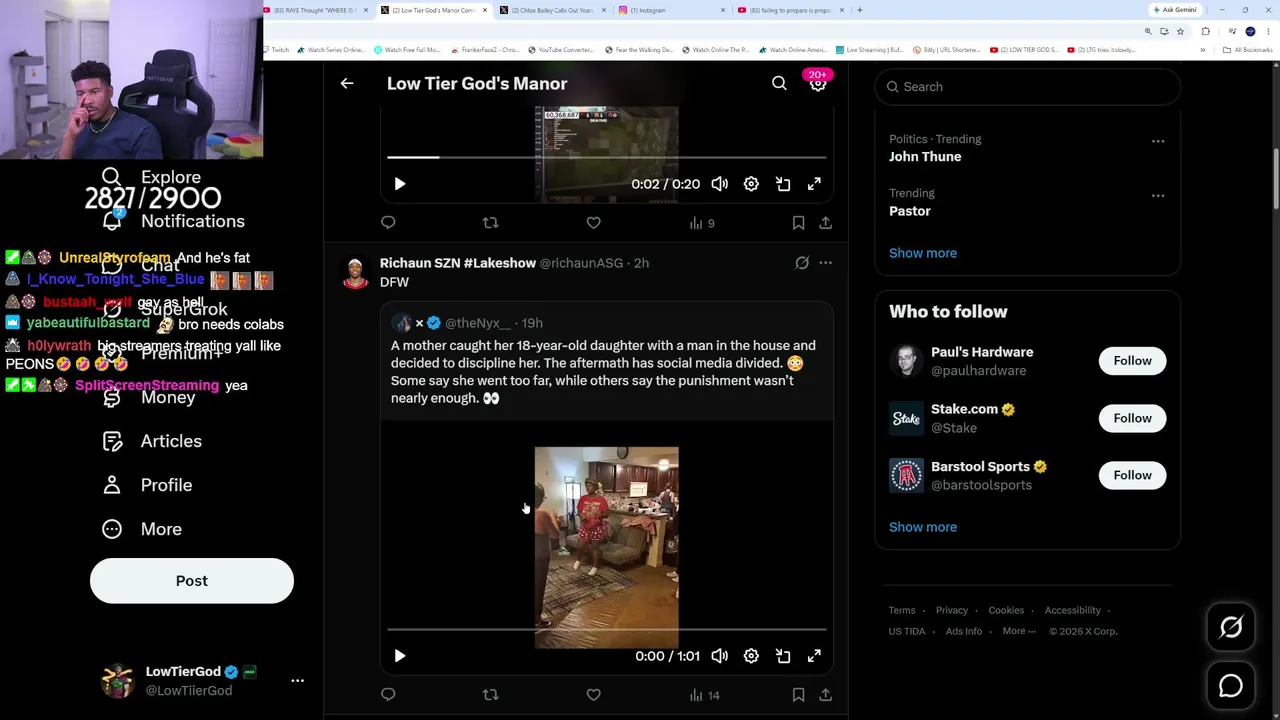Viewport: 1280px width, 720px height.
Task: Open the floating messages chat button
Action: [1231, 686]
